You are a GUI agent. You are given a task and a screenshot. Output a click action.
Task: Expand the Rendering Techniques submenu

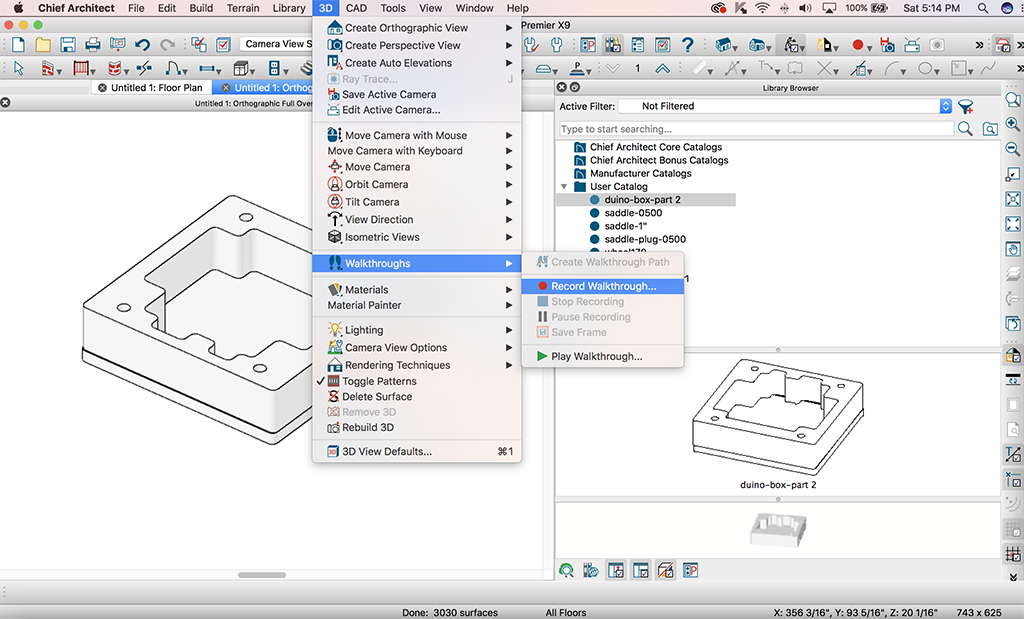(x=417, y=365)
